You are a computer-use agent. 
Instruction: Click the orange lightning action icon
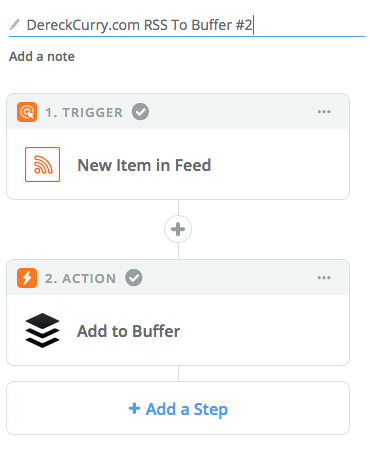tap(27, 278)
